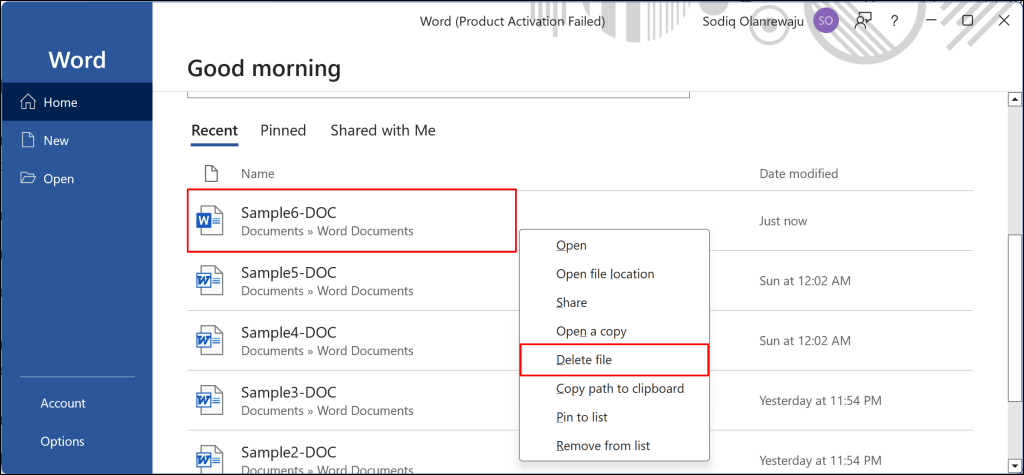Click the Sample4-DOC Word file icon
The image size is (1024, 475).
[x=210, y=341]
